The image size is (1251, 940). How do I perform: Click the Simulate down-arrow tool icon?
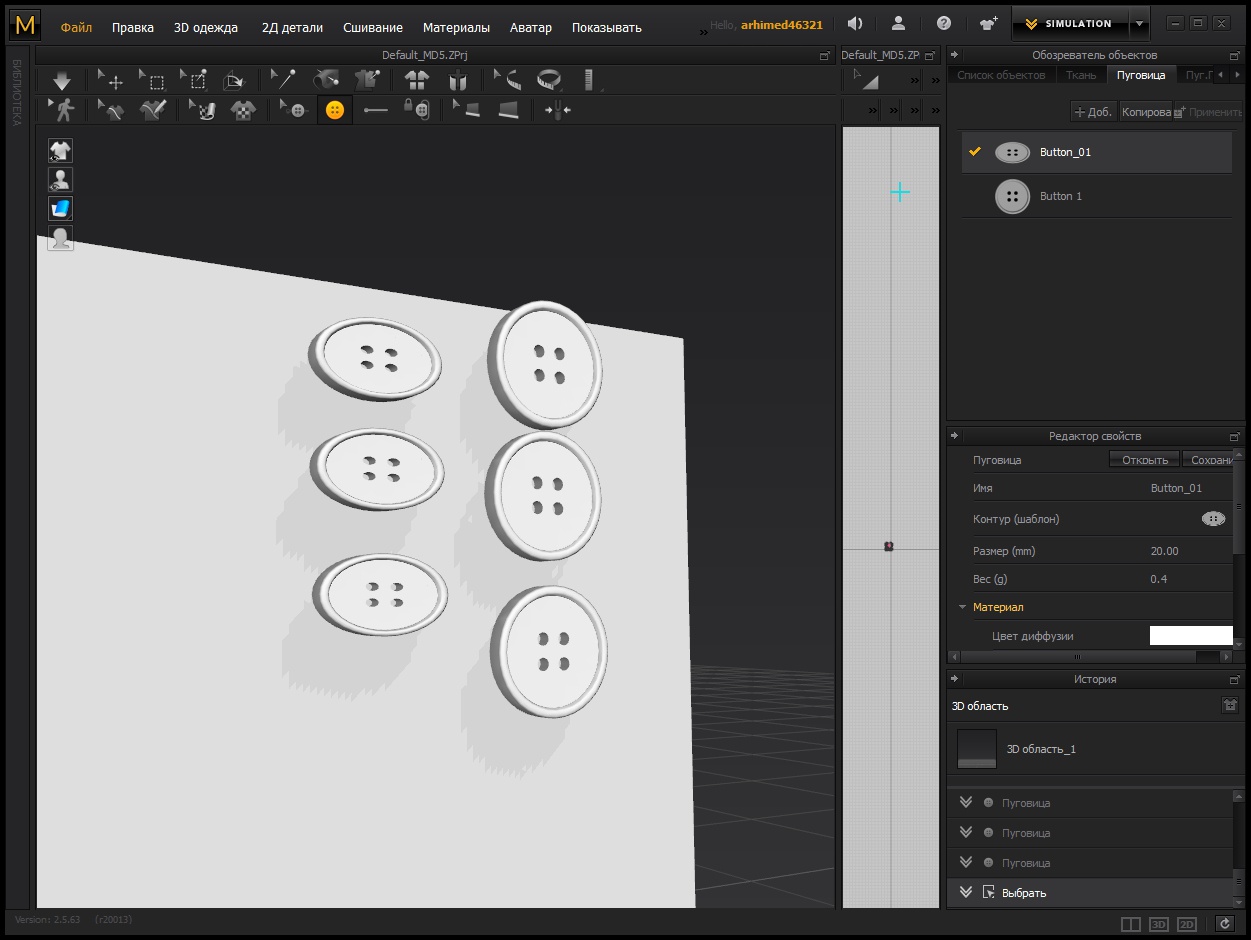(x=62, y=81)
